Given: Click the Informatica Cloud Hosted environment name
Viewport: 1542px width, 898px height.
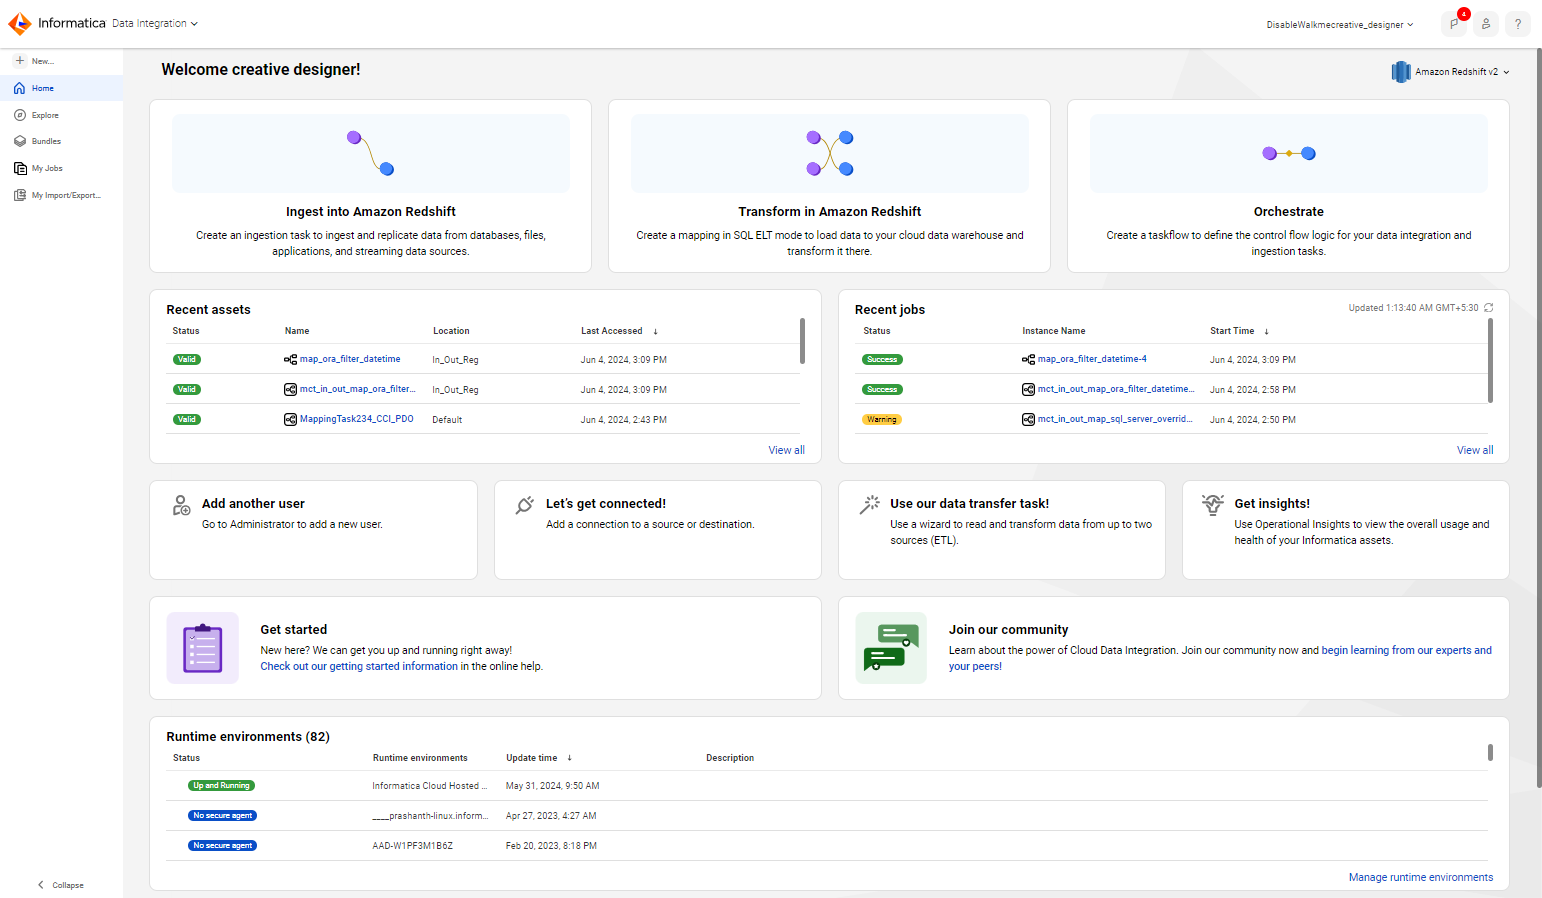Looking at the screenshot, I should coord(430,786).
